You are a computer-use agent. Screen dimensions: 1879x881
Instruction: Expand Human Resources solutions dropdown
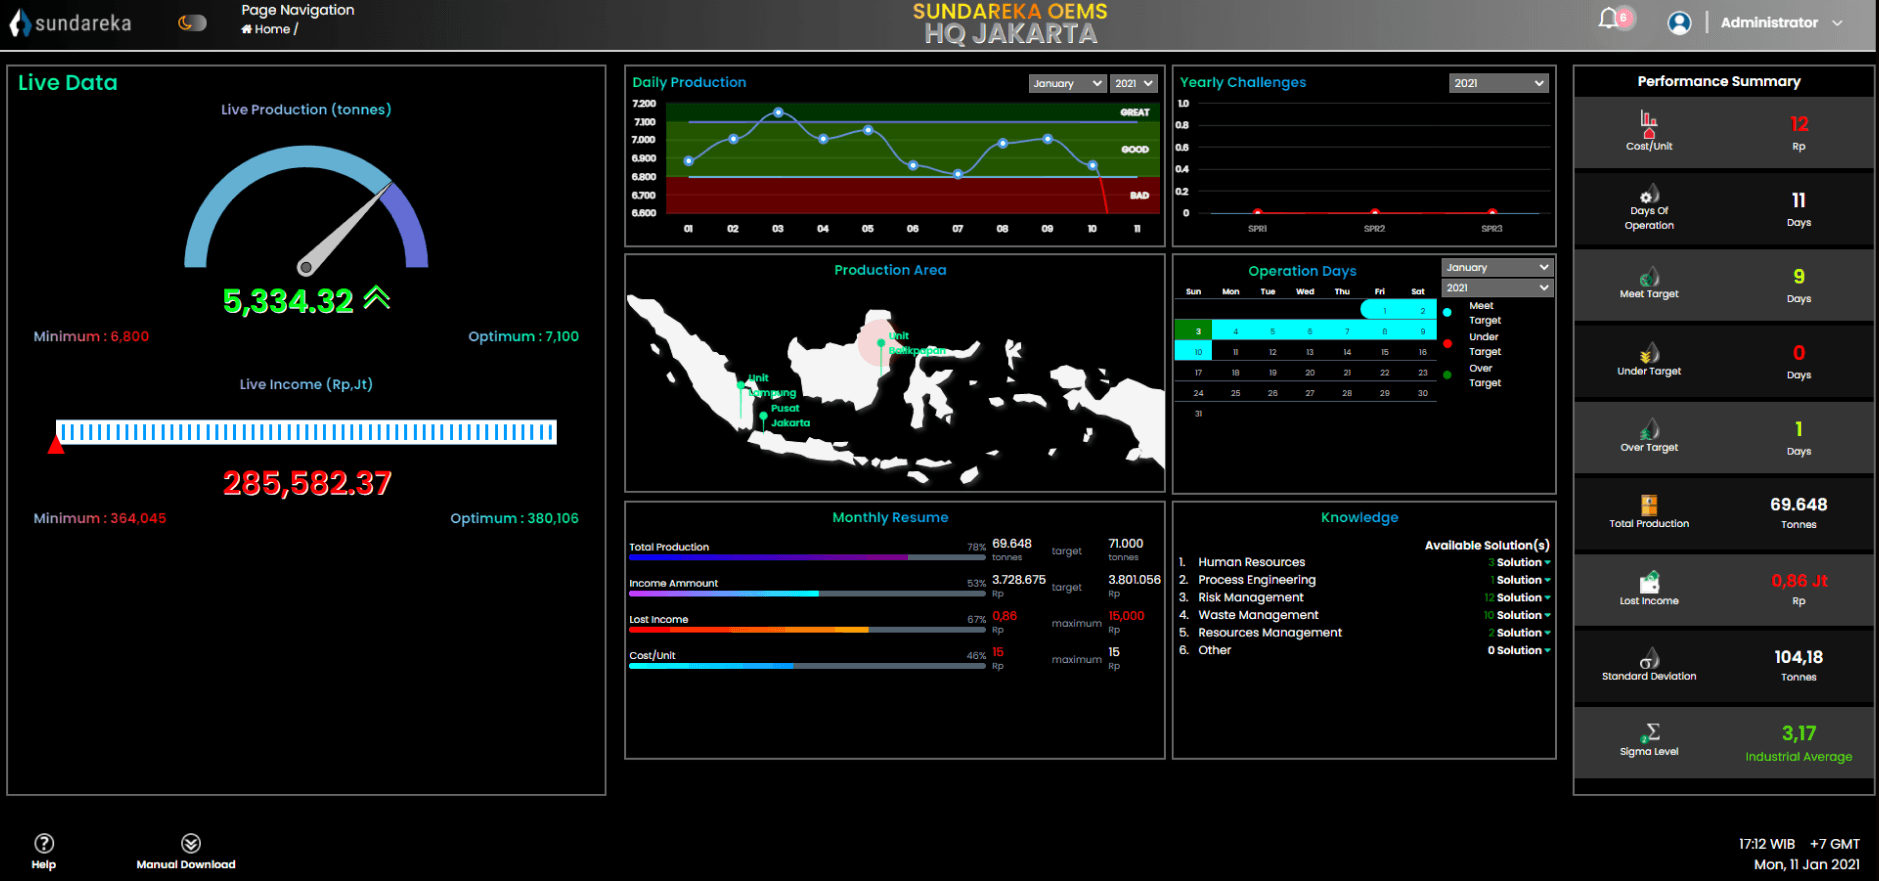click(1519, 563)
